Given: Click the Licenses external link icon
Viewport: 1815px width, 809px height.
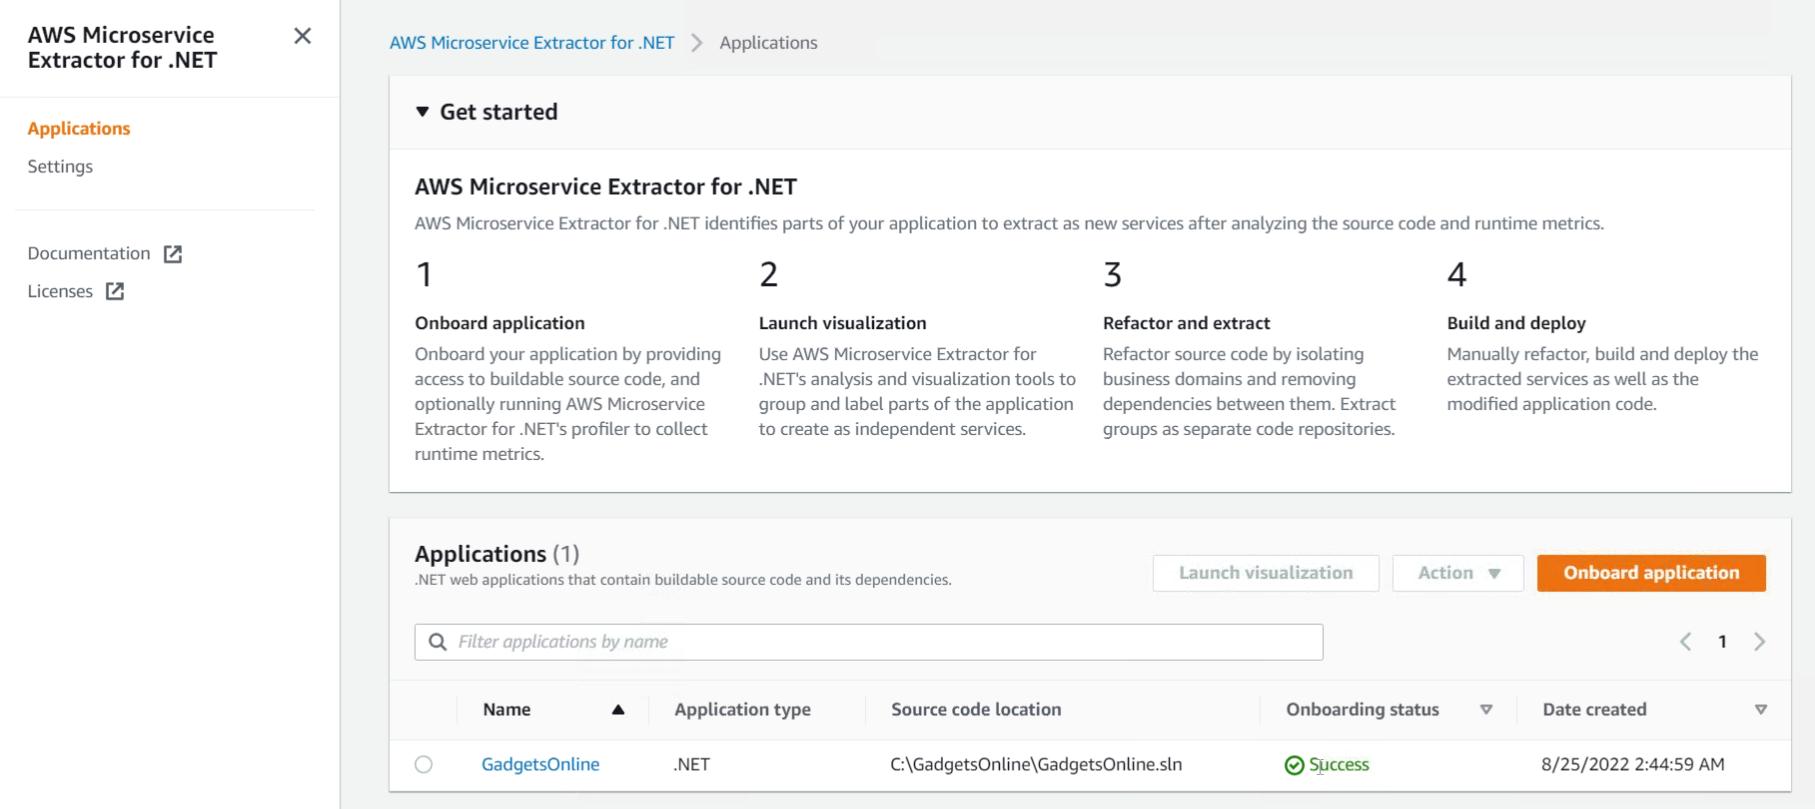Looking at the screenshot, I should tap(115, 291).
